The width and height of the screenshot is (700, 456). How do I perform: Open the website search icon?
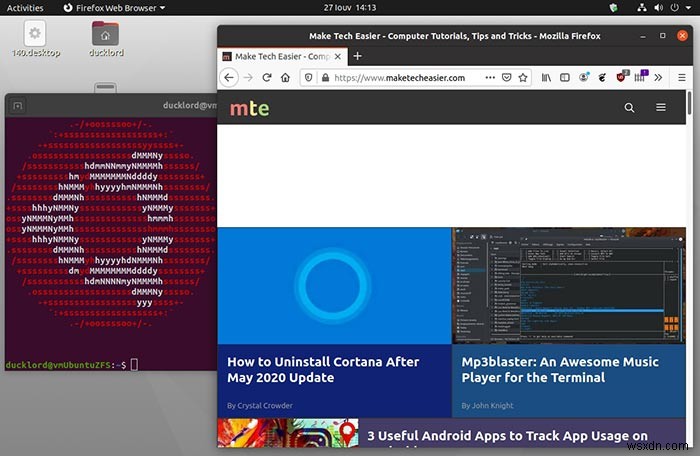click(629, 108)
